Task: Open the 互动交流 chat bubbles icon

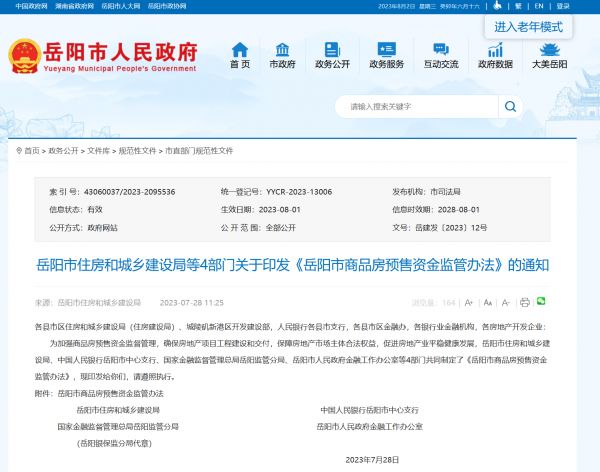Action: pyautogui.click(x=441, y=50)
